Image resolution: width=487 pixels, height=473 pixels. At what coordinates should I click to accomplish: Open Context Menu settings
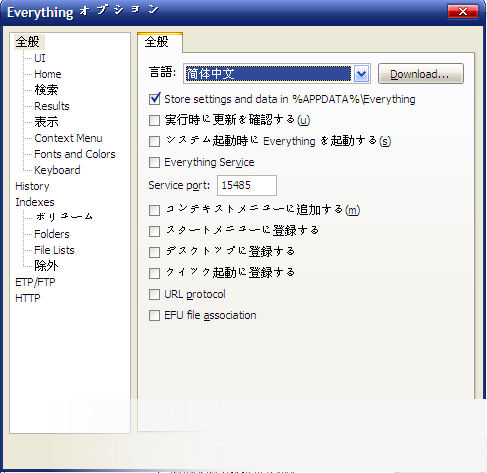pyautogui.click(x=68, y=138)
